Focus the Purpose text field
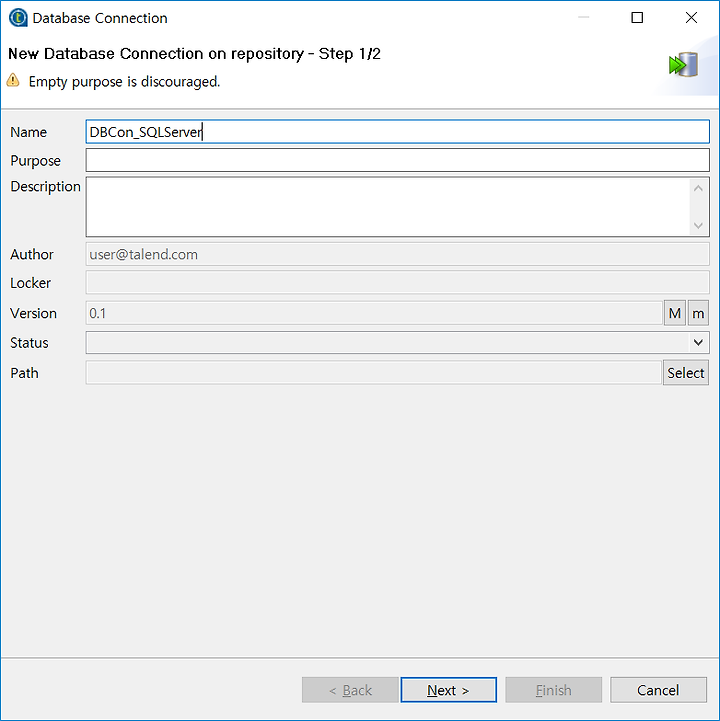Image resolution: width=720 pixels, height=721 pixels. coord(397,160)
